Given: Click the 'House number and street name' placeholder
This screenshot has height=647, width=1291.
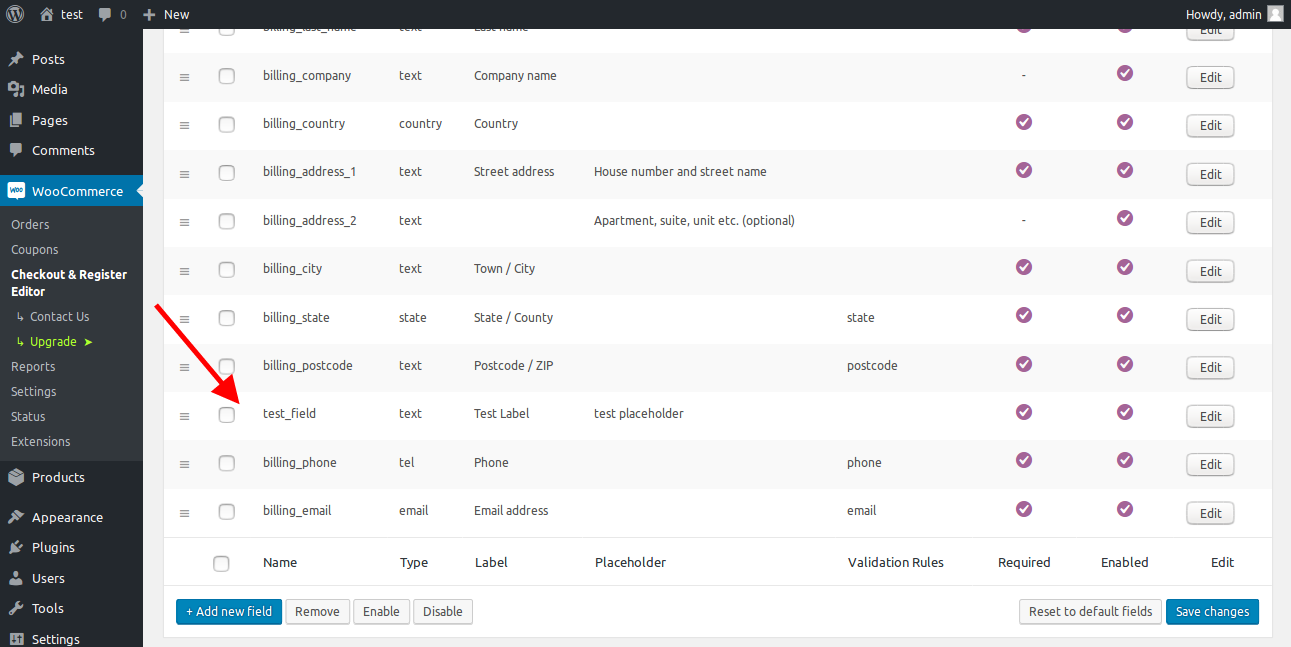Looking at the screenshot, I should [680, 171].
